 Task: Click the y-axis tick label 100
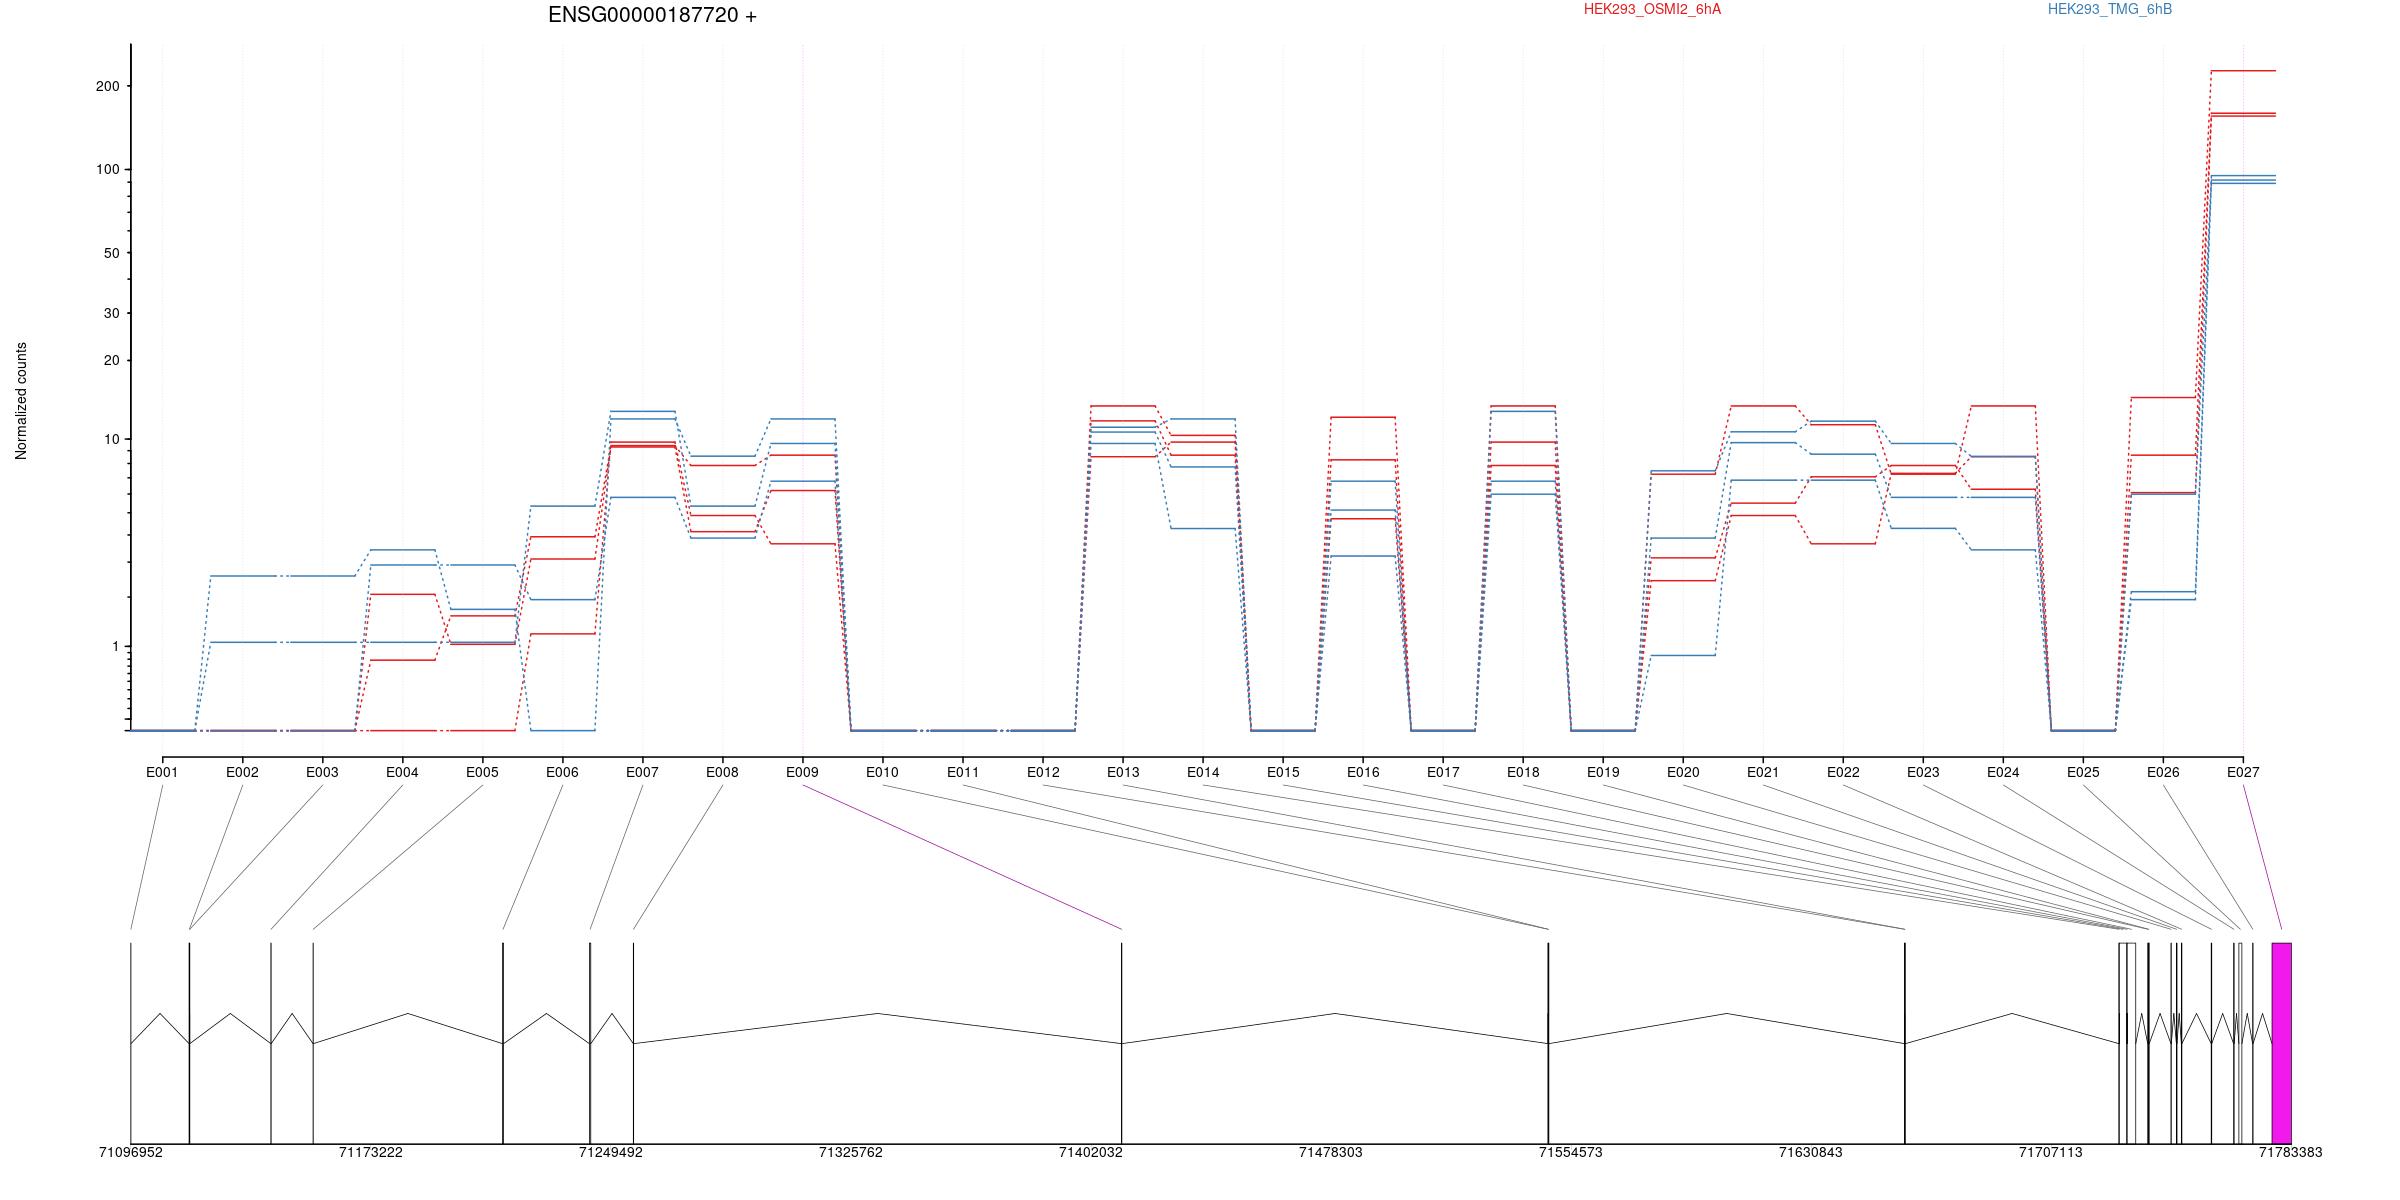coord(107,170)
